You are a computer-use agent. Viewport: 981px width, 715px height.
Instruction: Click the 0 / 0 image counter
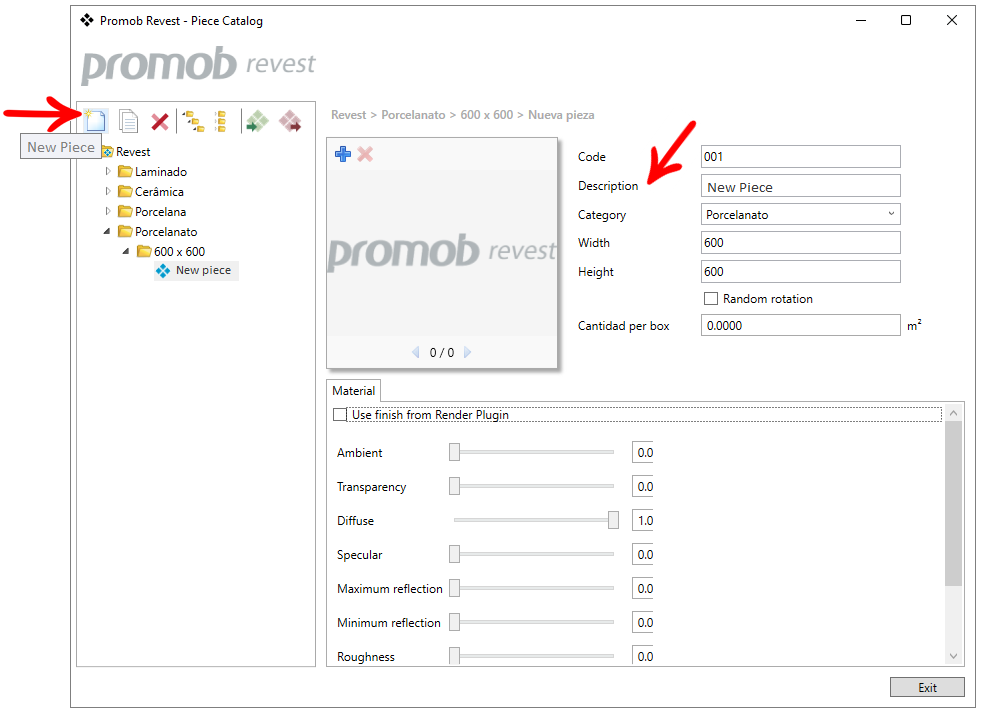442,353
